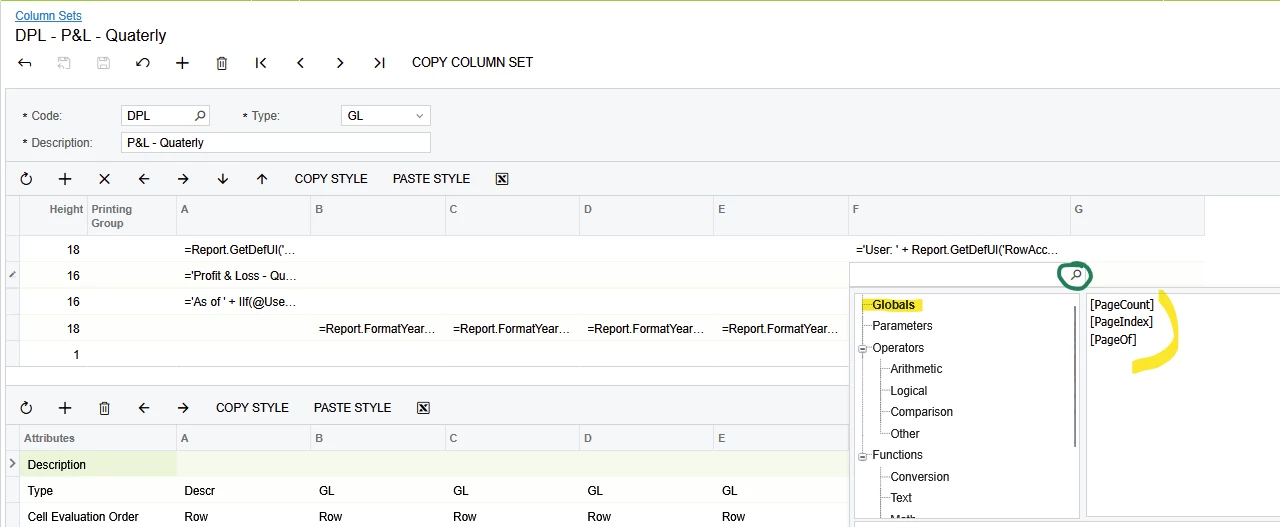Click the Height column header
1280x527 pixels.
coord(53,216)
